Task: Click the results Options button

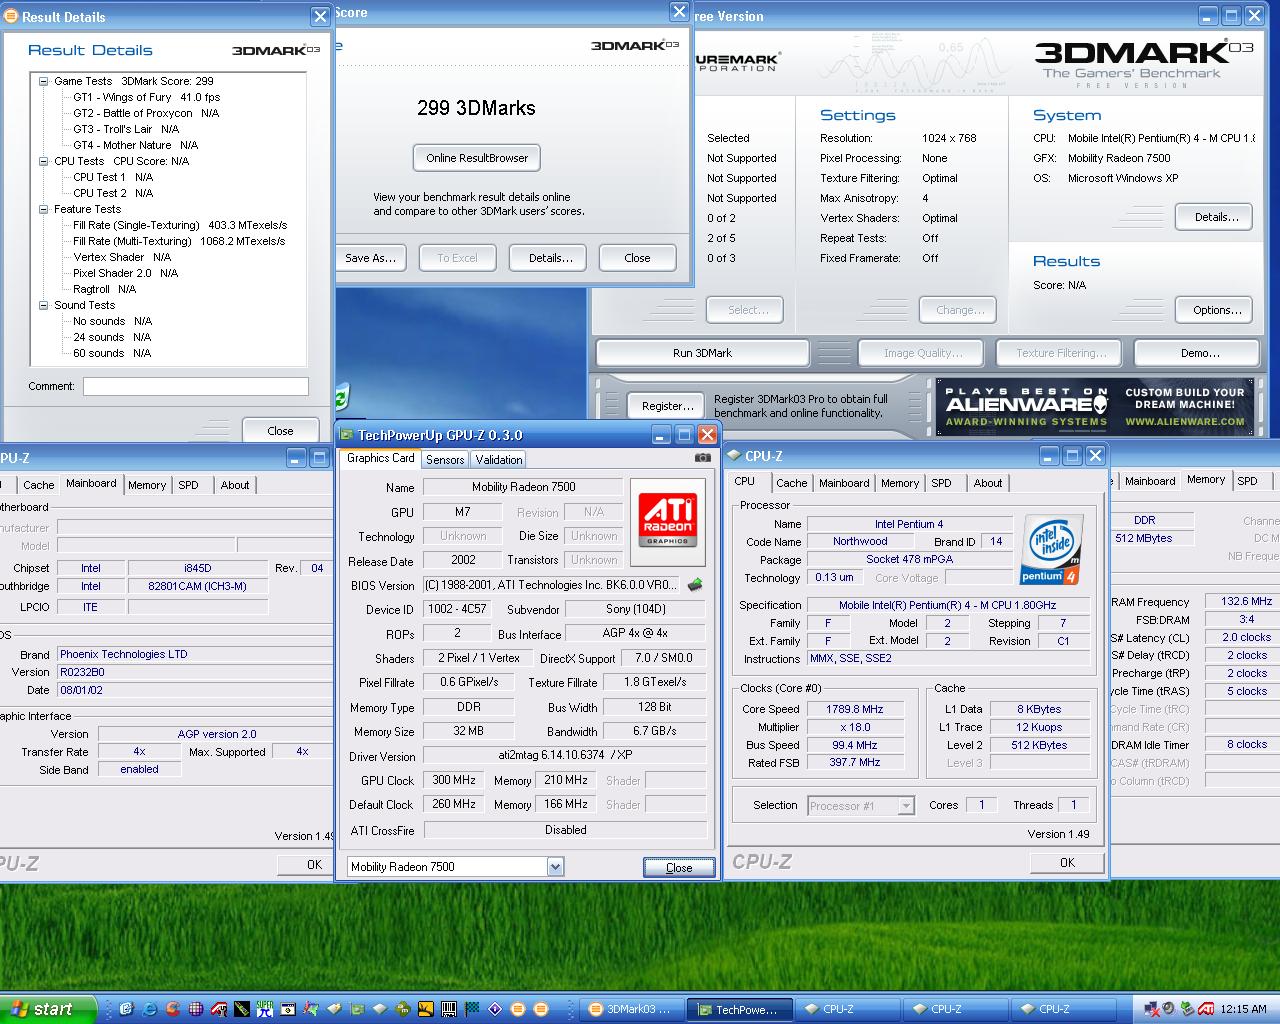Action: (x=1216, y=310)
